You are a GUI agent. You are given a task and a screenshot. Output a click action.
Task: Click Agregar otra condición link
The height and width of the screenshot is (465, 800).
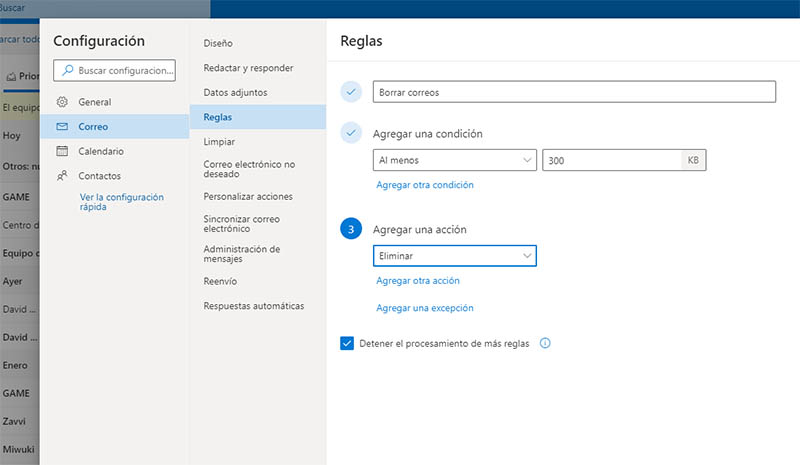424,185
